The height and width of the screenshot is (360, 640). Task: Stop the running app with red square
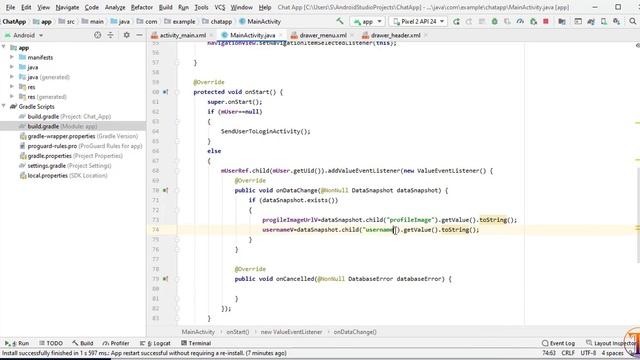pos(546,21)
